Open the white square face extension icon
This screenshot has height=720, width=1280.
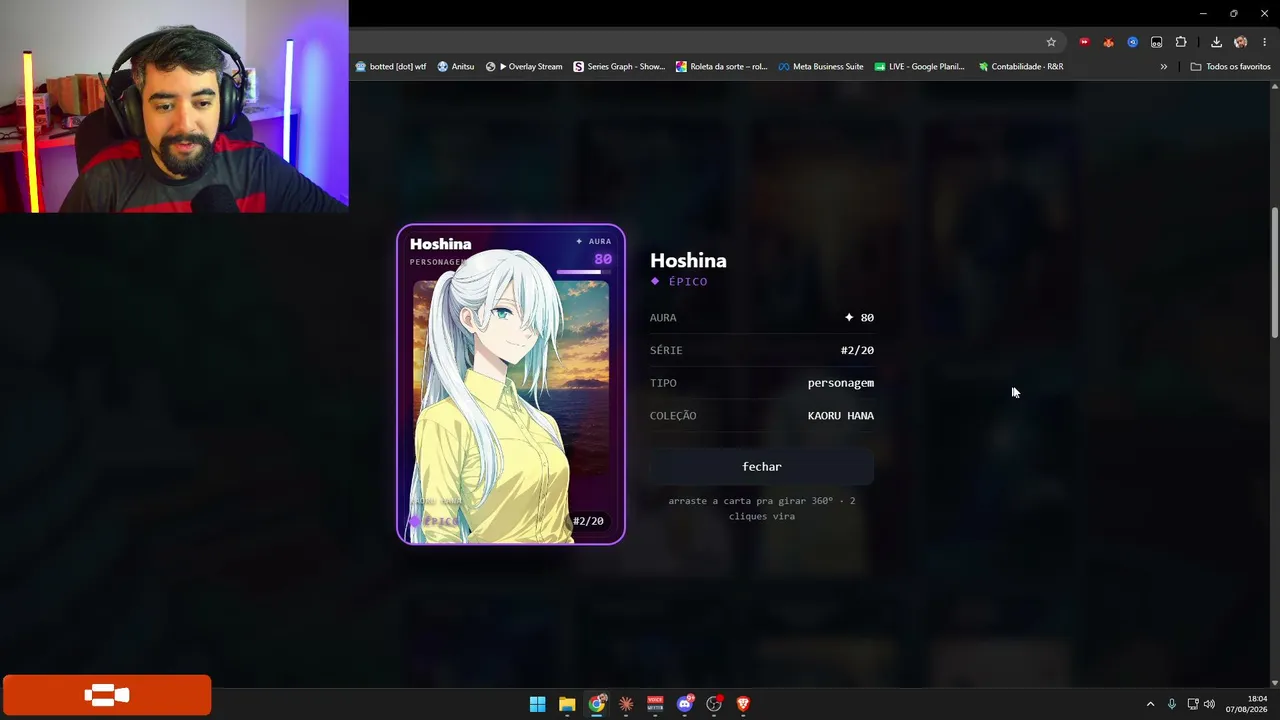(1156, 42)
